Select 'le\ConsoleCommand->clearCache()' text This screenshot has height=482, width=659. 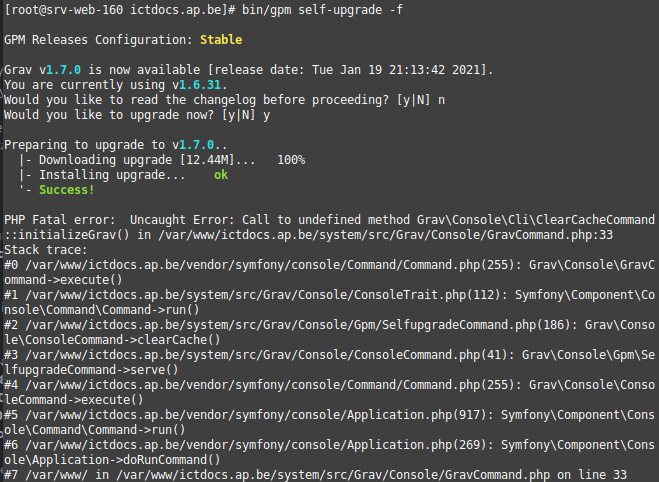coord(112,340)
